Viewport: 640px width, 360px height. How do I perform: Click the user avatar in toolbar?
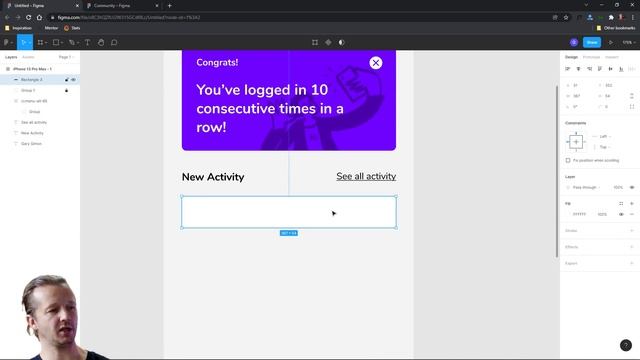tap(574, 42)
